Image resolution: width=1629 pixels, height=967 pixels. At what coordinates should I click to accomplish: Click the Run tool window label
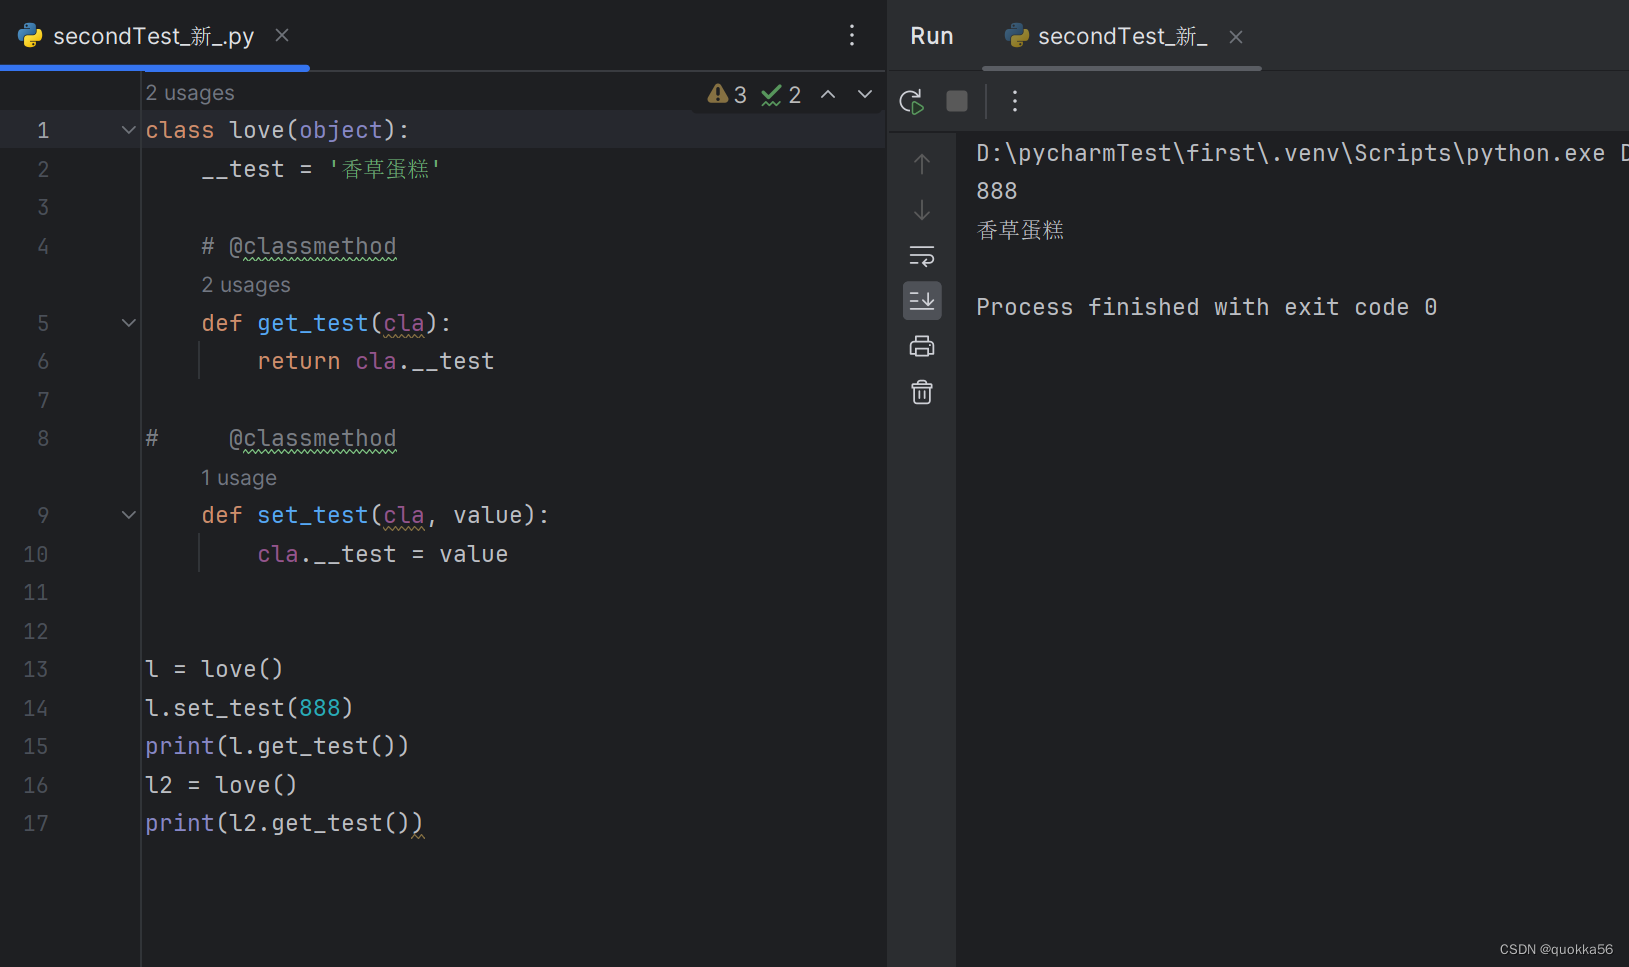pyautogui.click(x=932, y=36)
